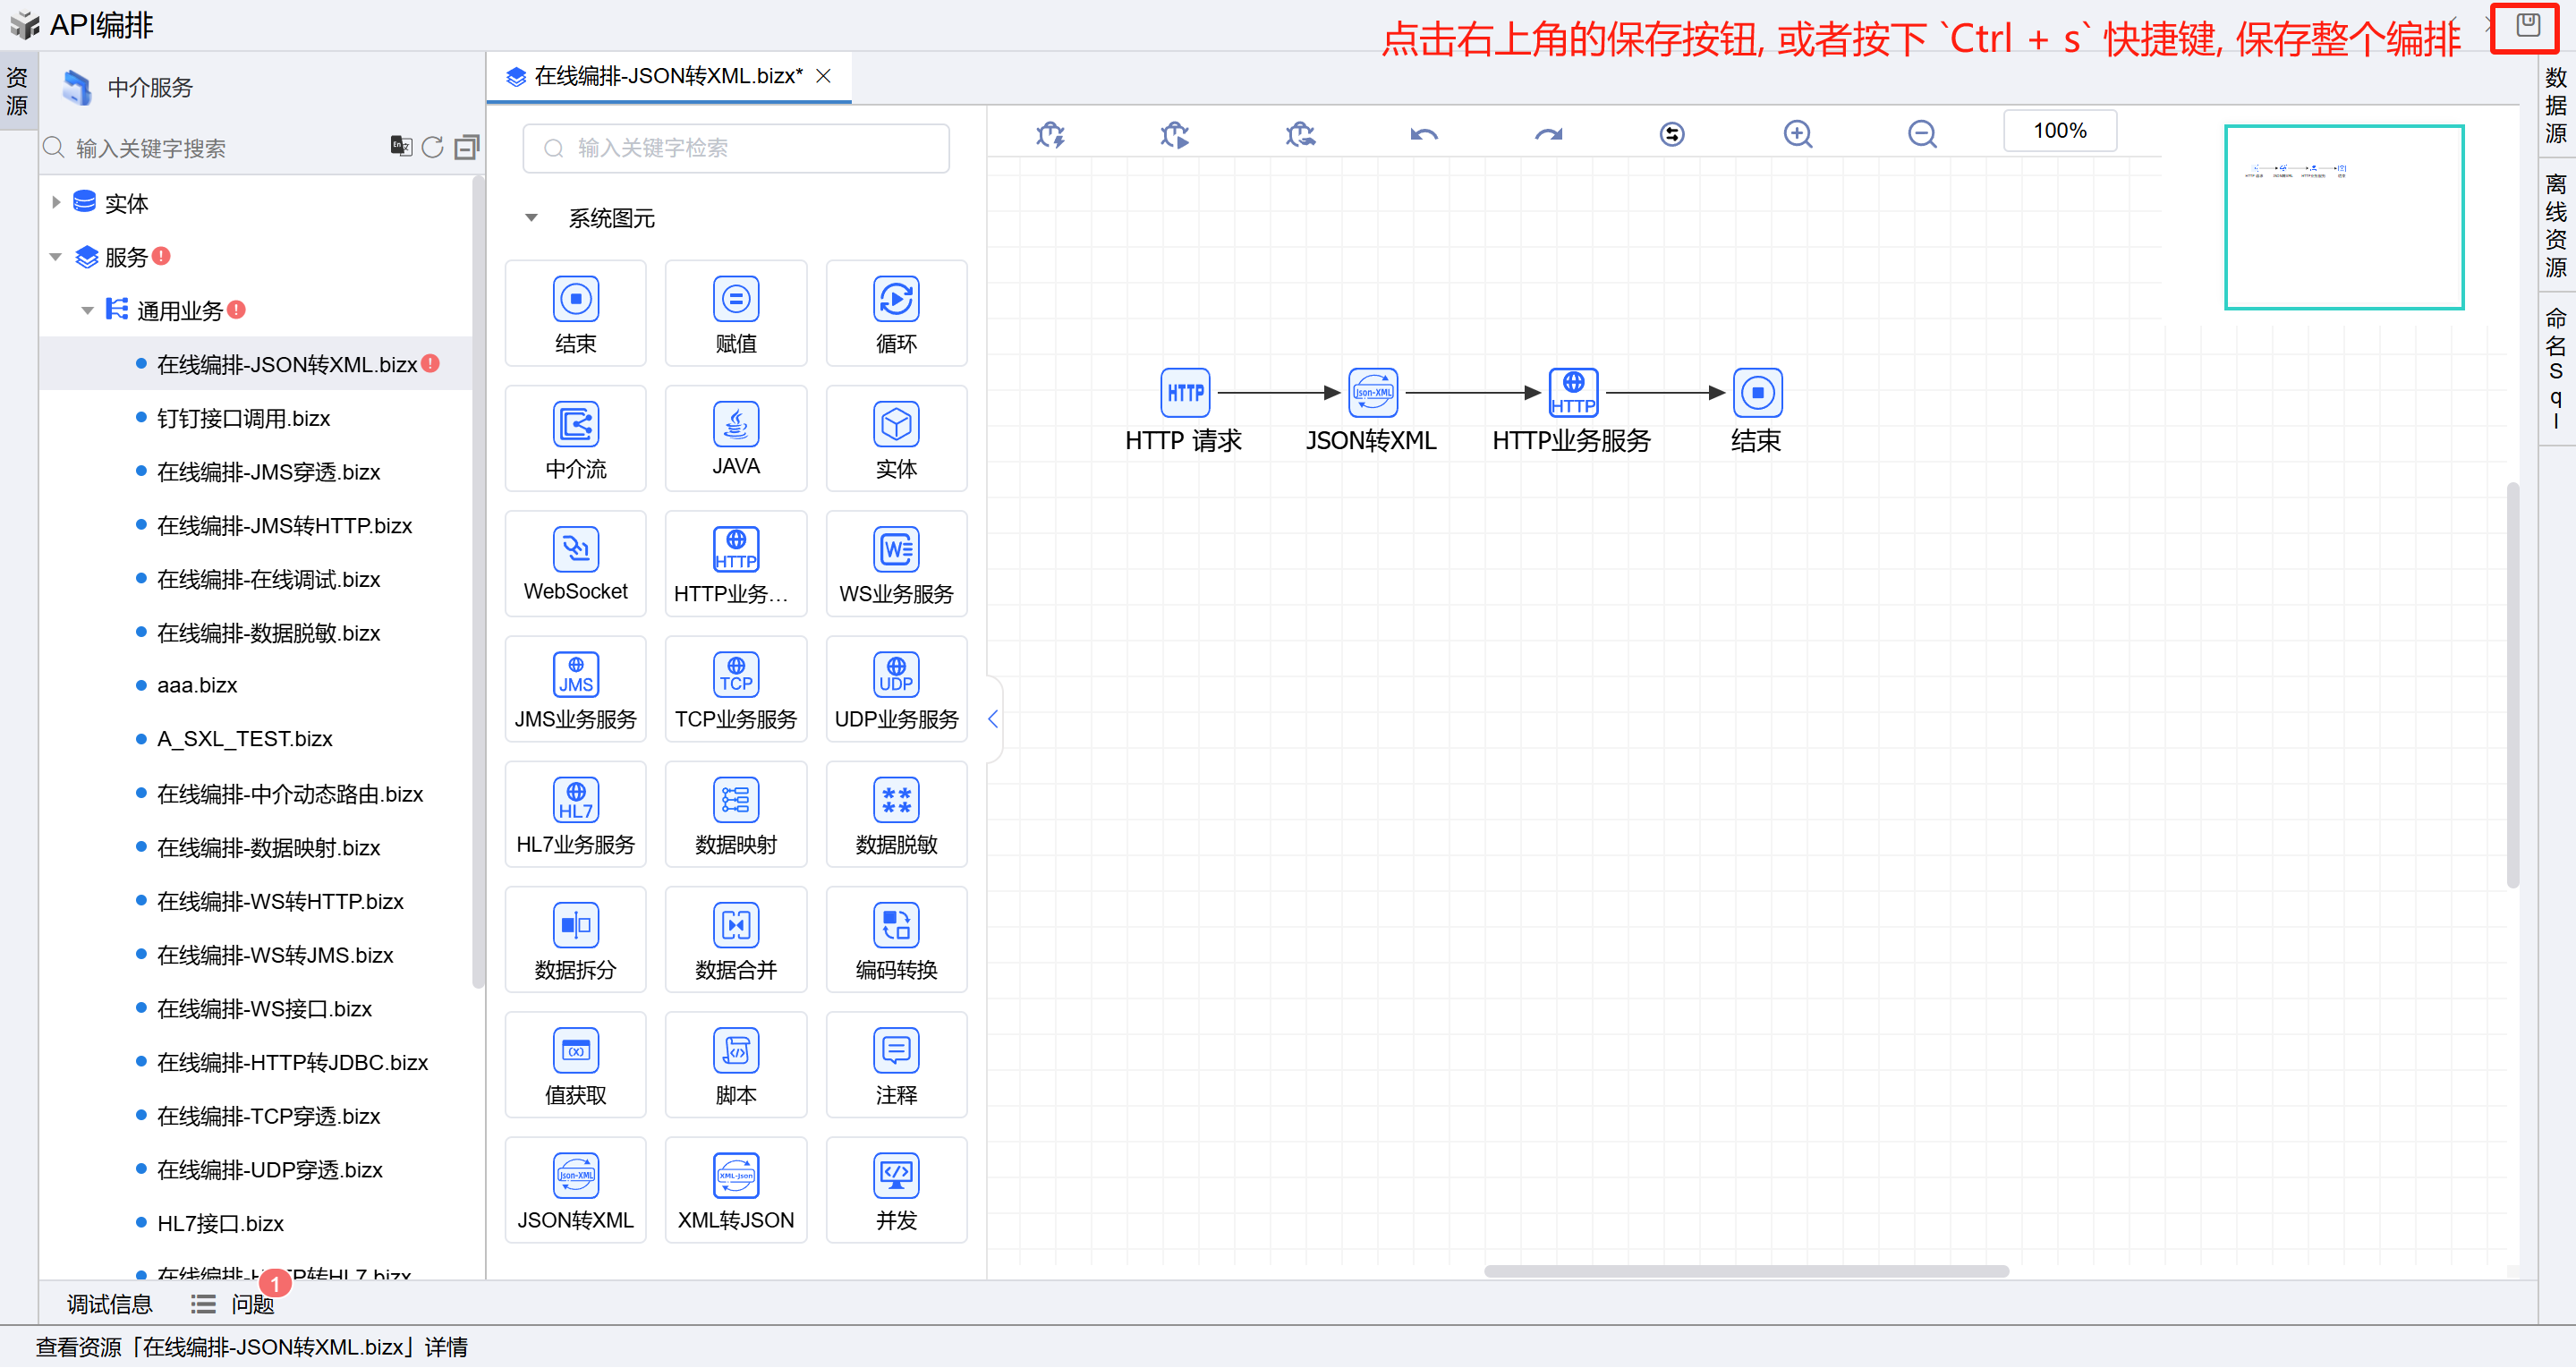2576x1368 pixels.
Task: Open 钉钉接口调用.bizx in the tree
Action: pyautogui.click(x=243, y=418)
